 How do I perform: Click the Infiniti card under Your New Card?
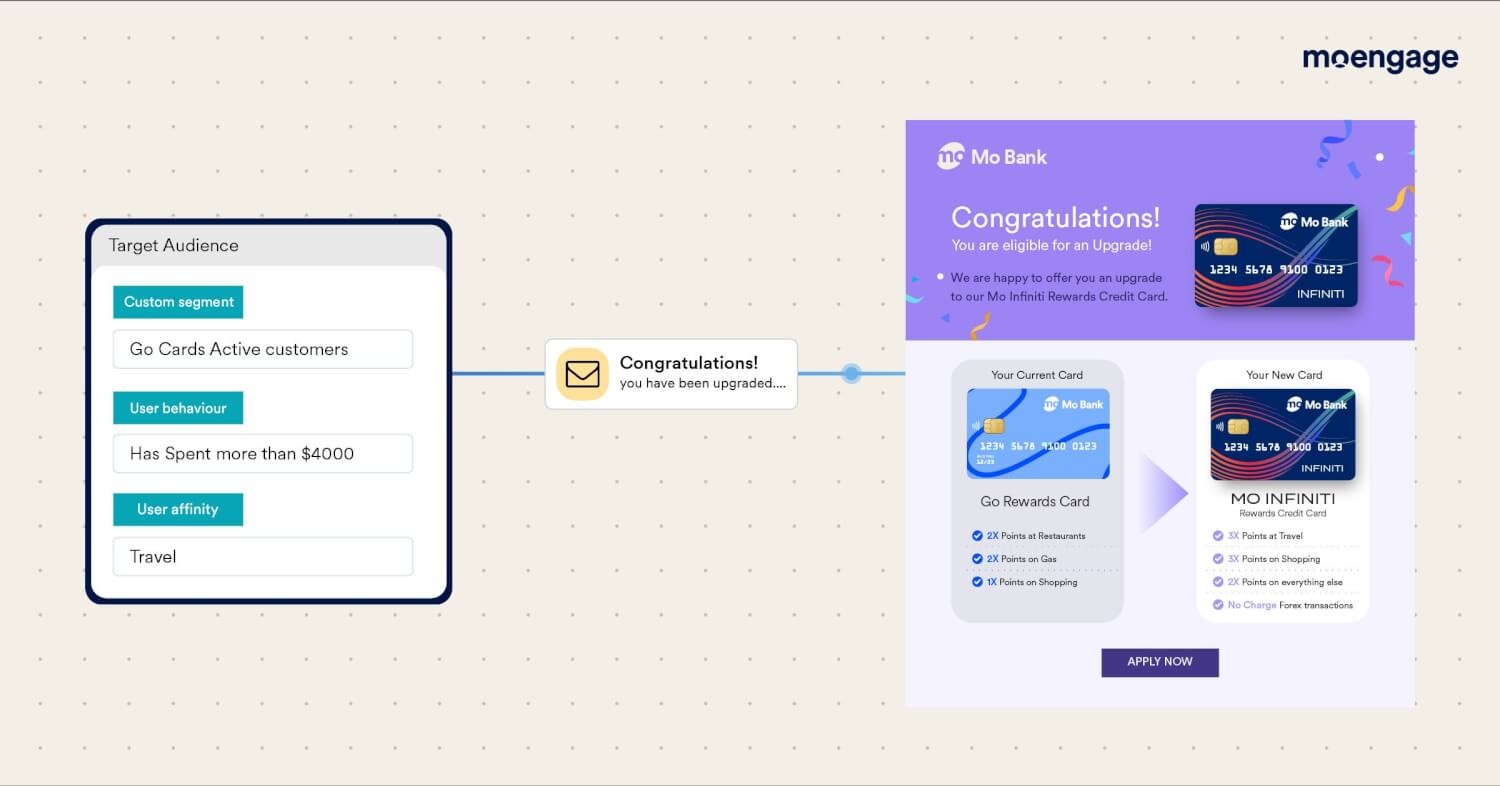coord(1283,434)
